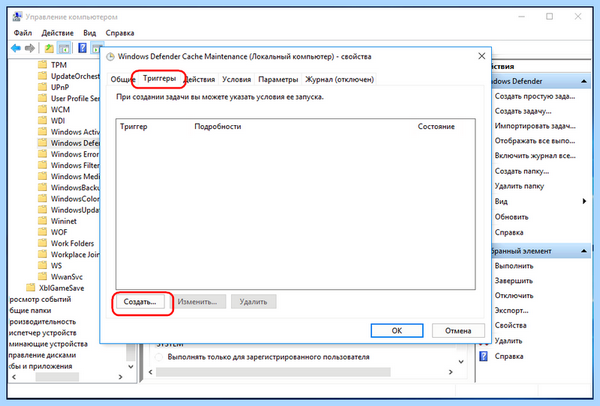
Task: Open the Справка menu in menu bar
Action: (x=120, y=33)
